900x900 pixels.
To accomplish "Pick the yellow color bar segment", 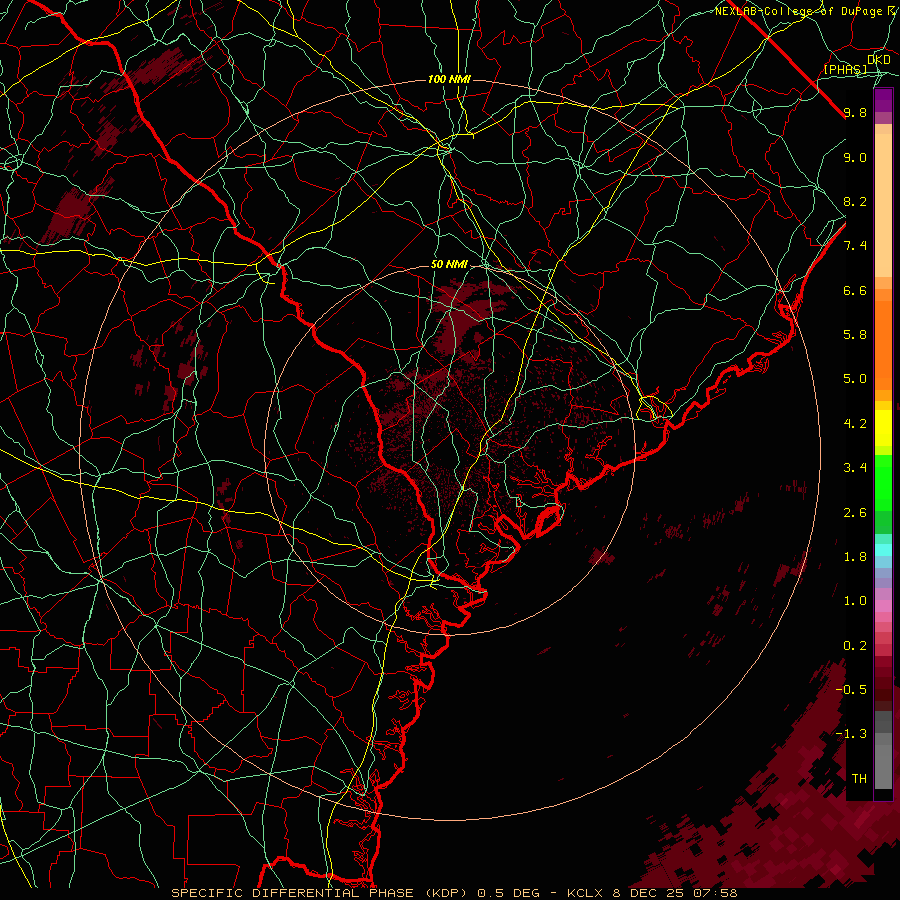I will 883,428.
